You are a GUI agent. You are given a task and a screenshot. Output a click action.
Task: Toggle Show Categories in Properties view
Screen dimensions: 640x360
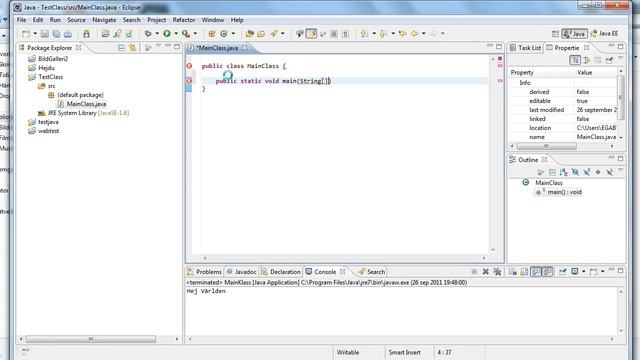(x=575, y=60)
